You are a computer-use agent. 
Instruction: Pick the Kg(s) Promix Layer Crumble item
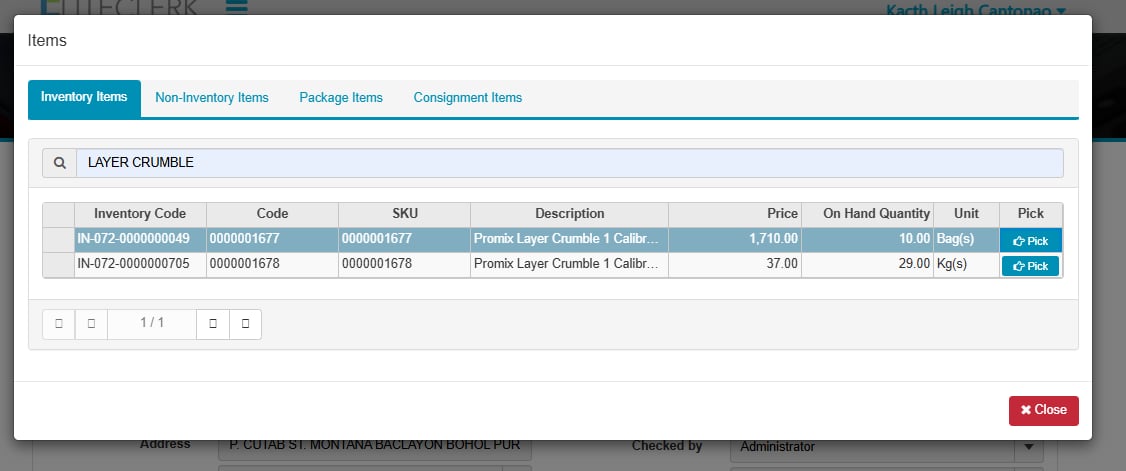tap(1030, 266)
